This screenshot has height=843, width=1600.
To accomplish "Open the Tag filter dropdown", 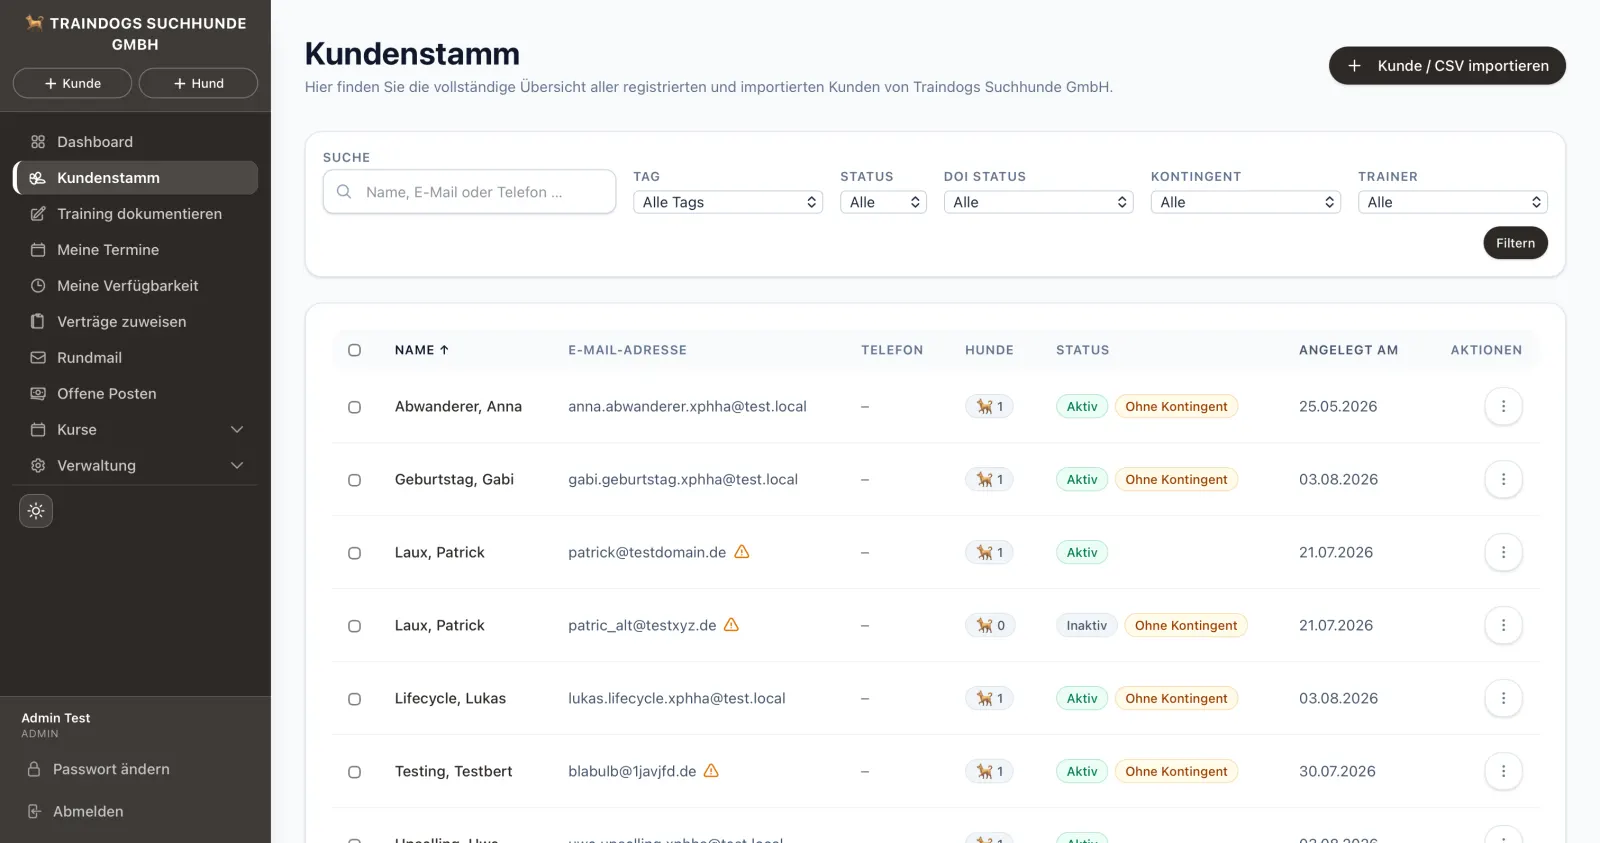I will tap(728, 202).
